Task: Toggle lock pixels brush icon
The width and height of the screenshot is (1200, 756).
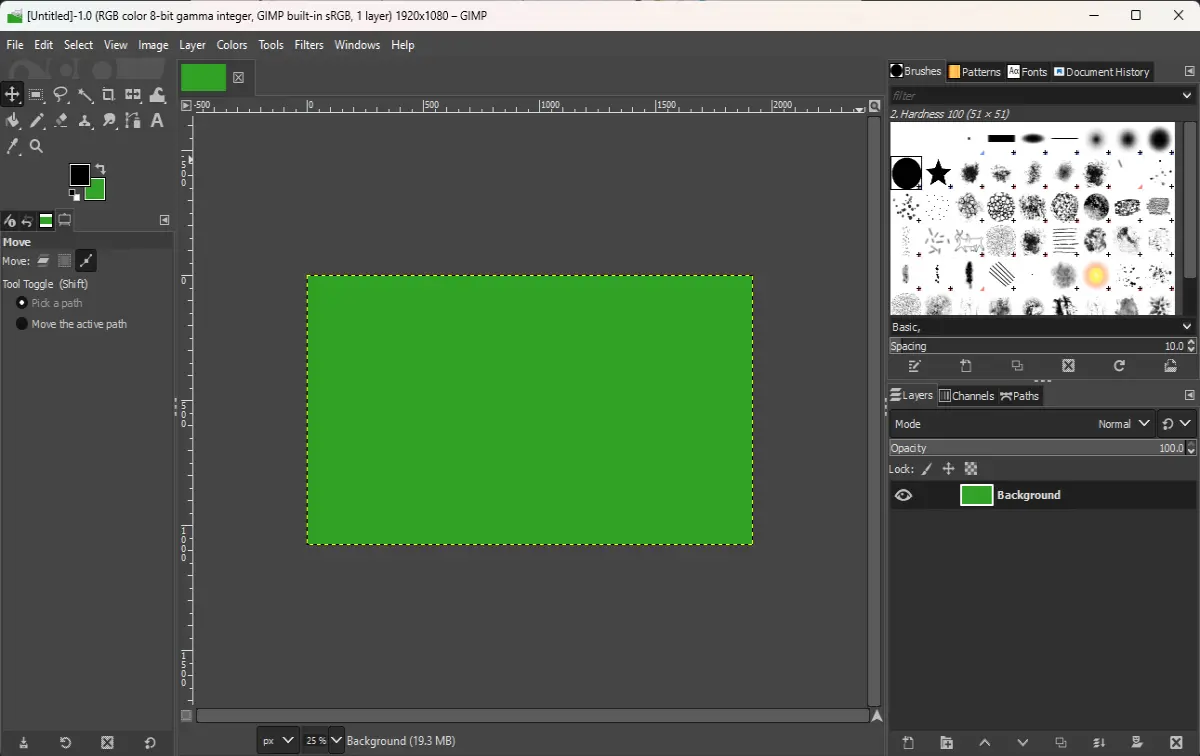Action: (x=927, y=469)
